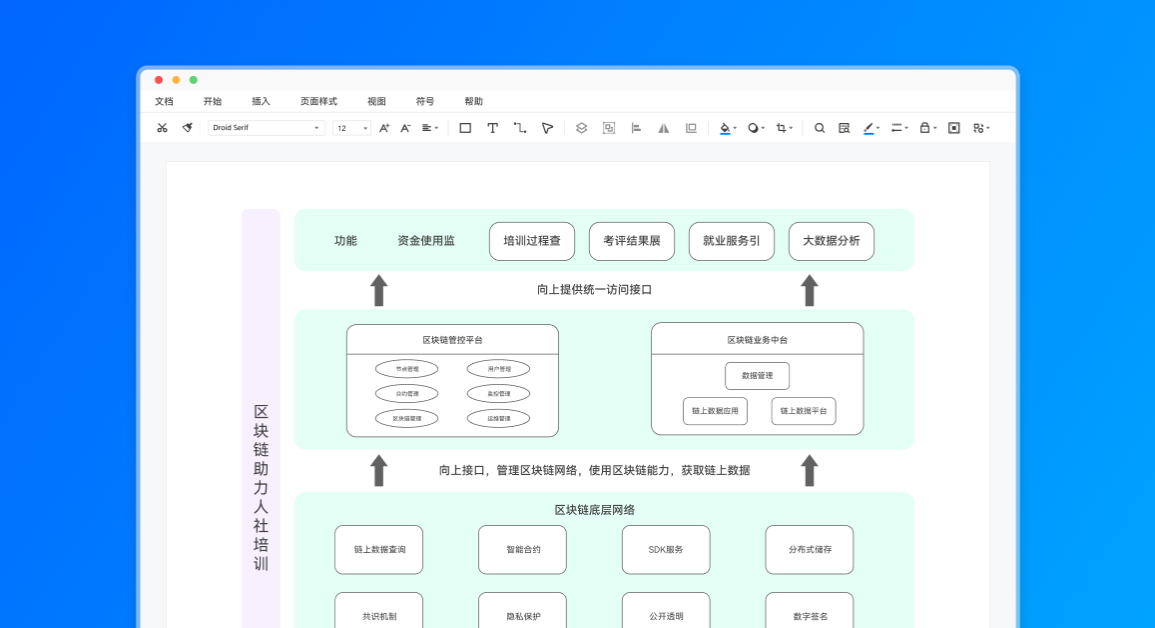Viewport: 1155px width, 628px height.
Task: Click the 区块链管控平台 title
Action: [x=452, y=340]
